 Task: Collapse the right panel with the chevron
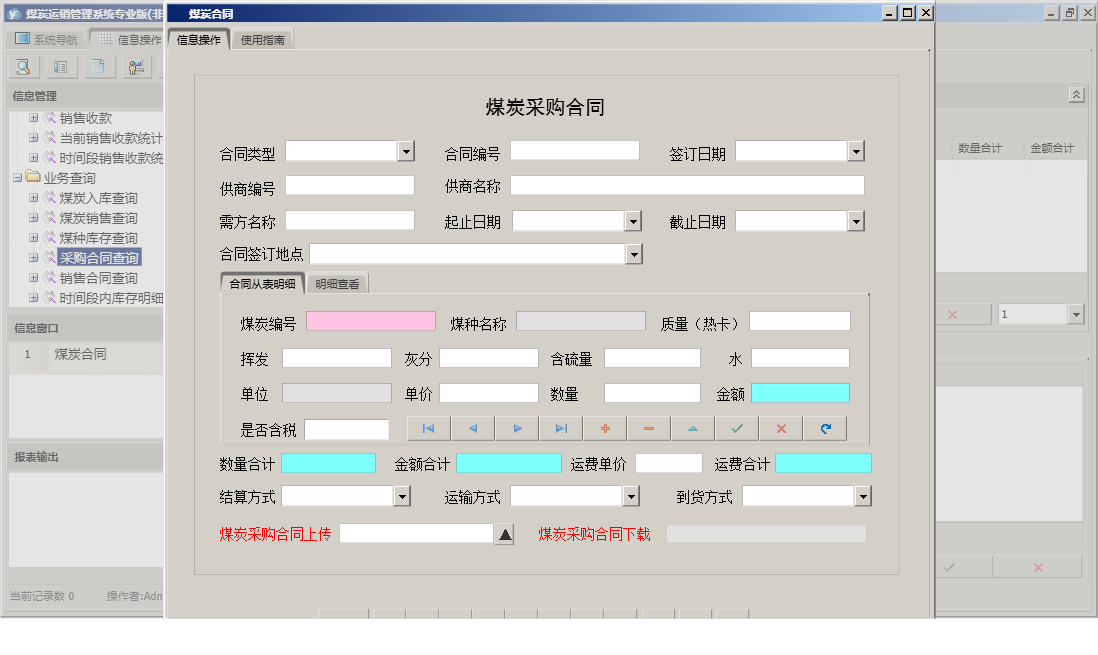1076,93
